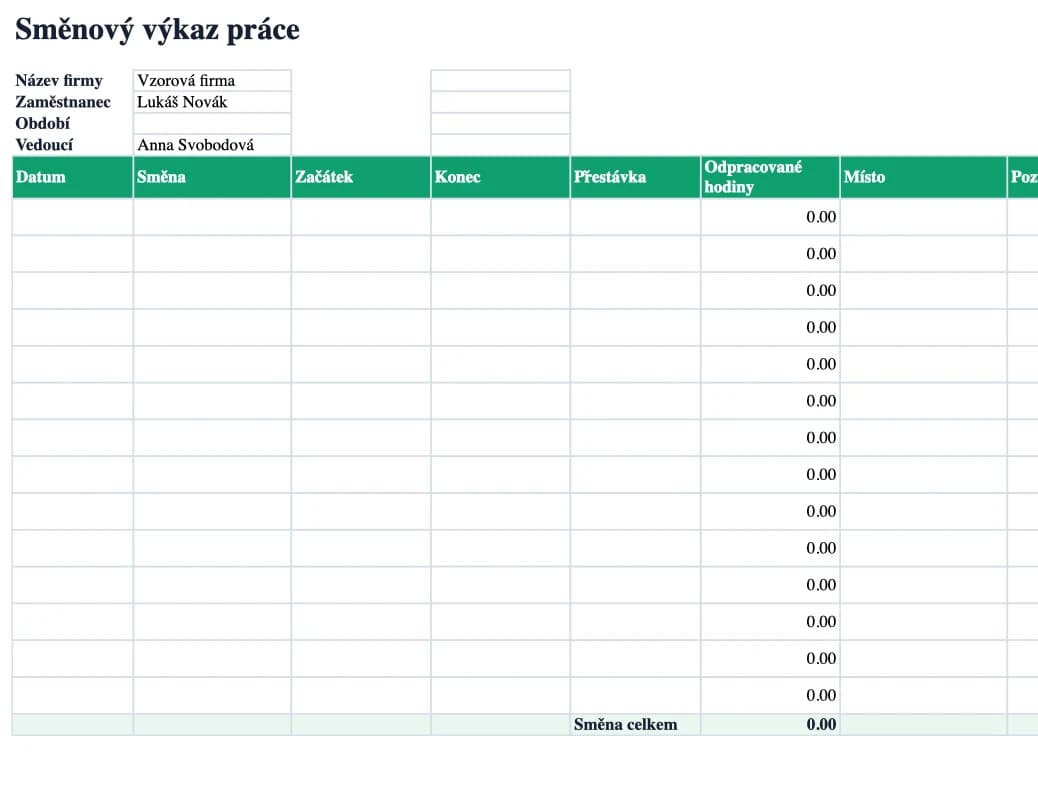
Task: Click the 'Období' label cell
Action: 72,123
